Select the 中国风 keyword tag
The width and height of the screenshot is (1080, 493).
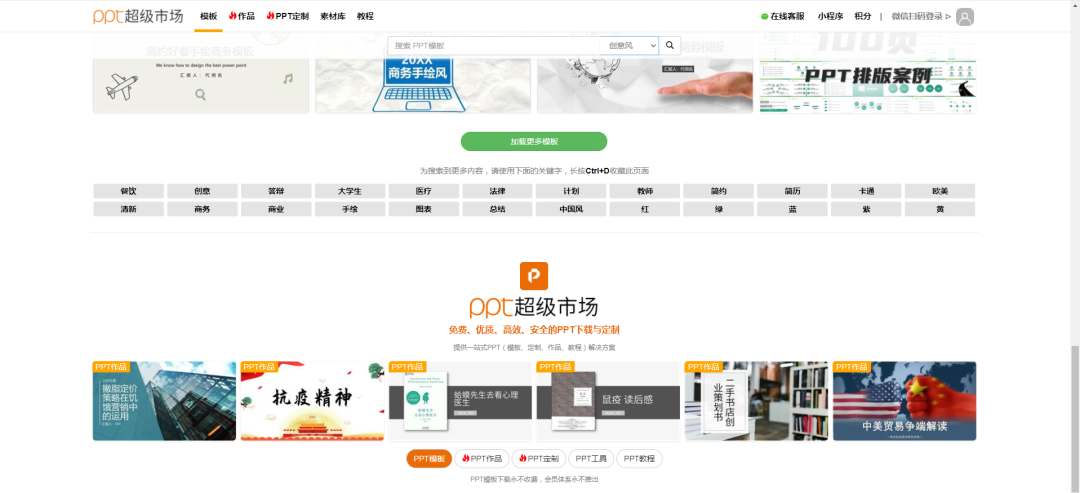571,209
